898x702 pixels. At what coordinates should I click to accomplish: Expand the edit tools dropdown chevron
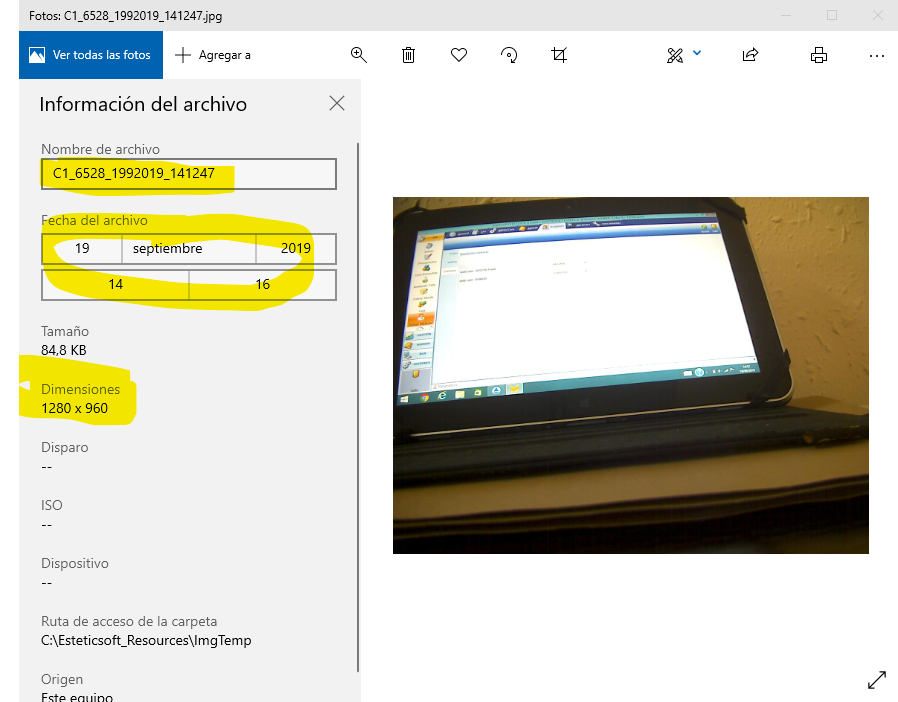[x=697, y=53]
